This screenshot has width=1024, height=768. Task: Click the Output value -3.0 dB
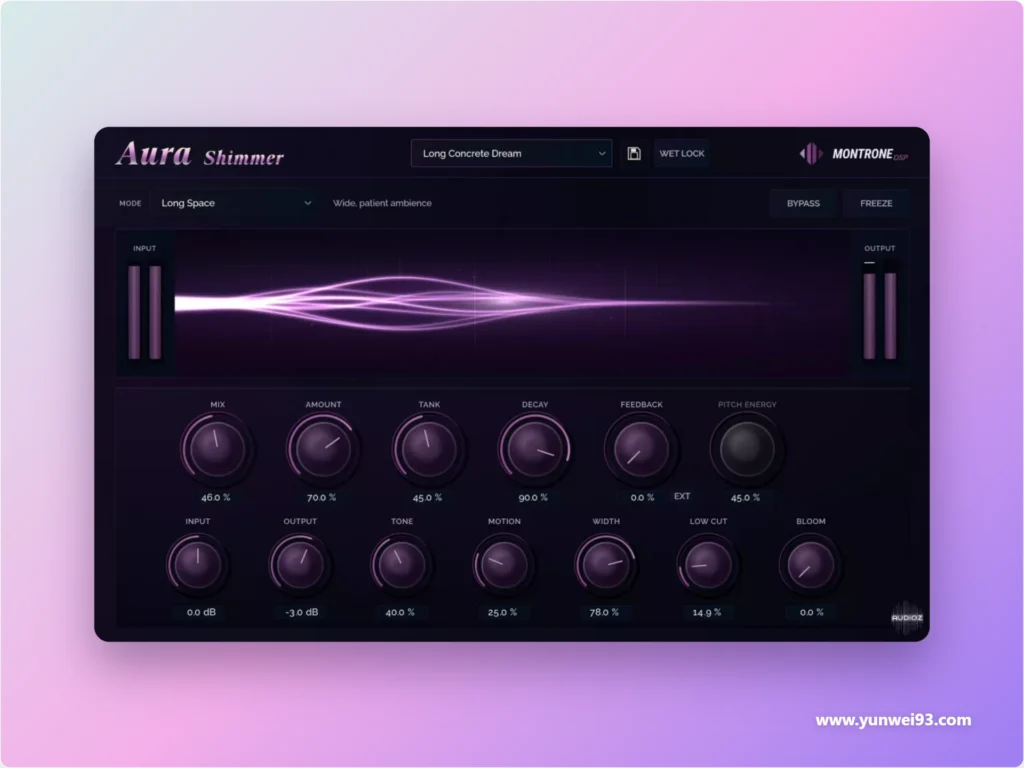(x=302, y=612)
